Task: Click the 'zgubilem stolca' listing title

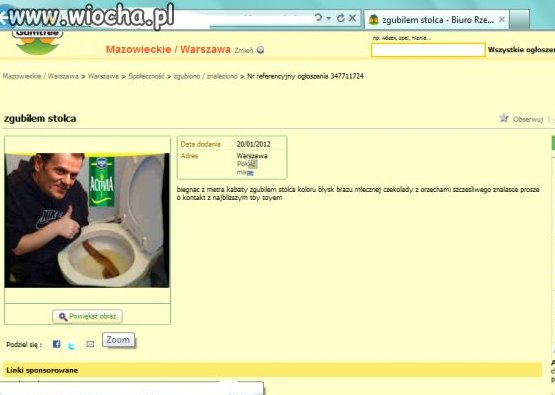Action: (40, 118)
